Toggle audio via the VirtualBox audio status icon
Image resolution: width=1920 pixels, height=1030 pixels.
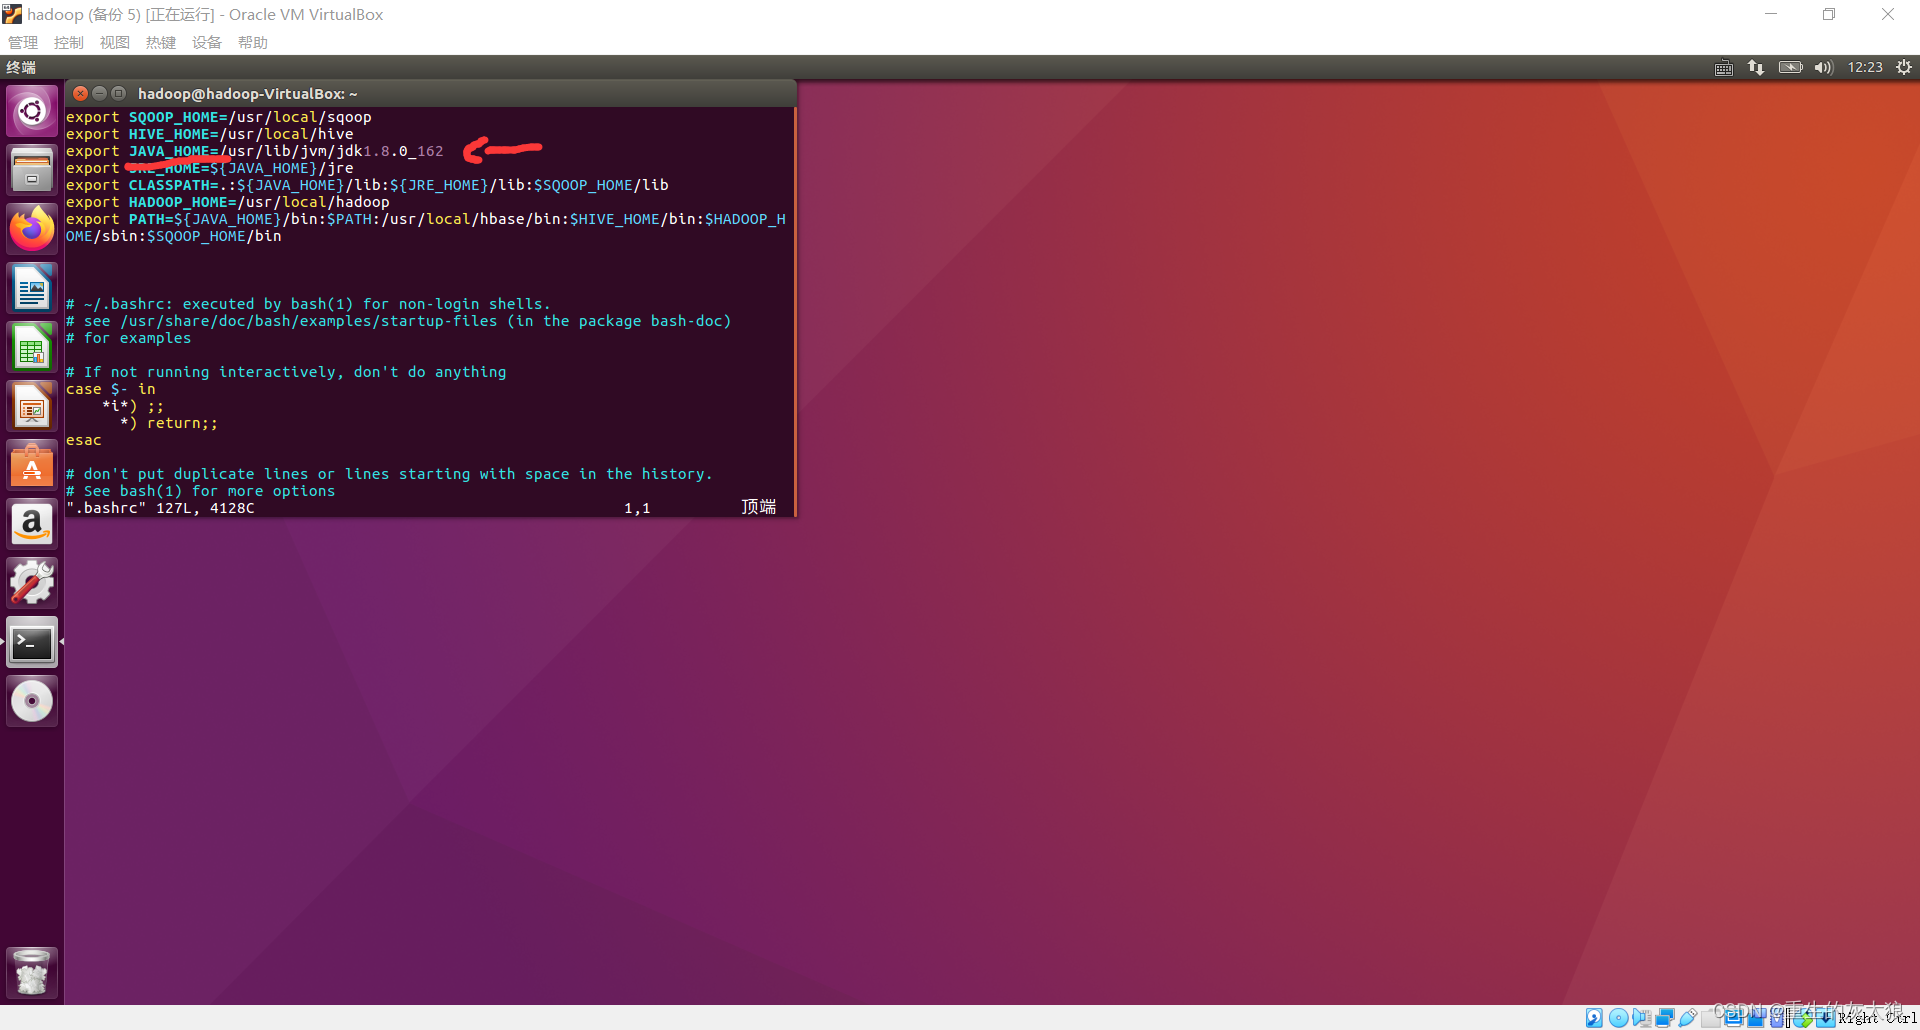(1641, 1017)
